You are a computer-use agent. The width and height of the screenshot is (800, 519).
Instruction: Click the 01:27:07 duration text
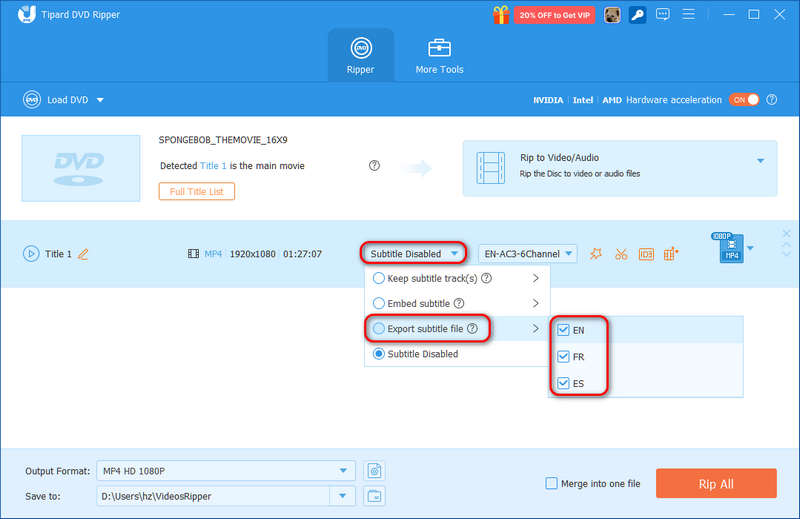coord(302,254)
